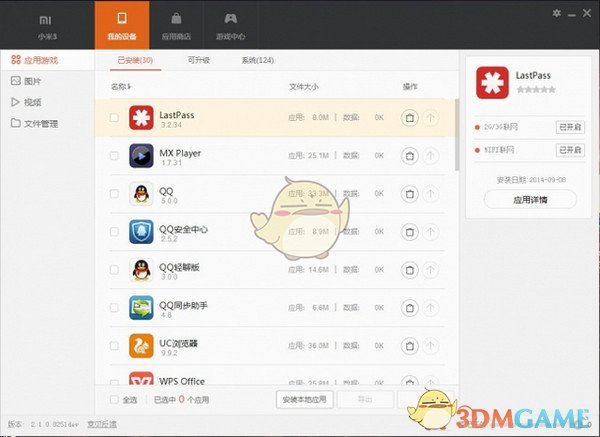The image size is (600, 437).
Task: Toggle WIFI联网 已开启 switch
Action: coord(570,150)
